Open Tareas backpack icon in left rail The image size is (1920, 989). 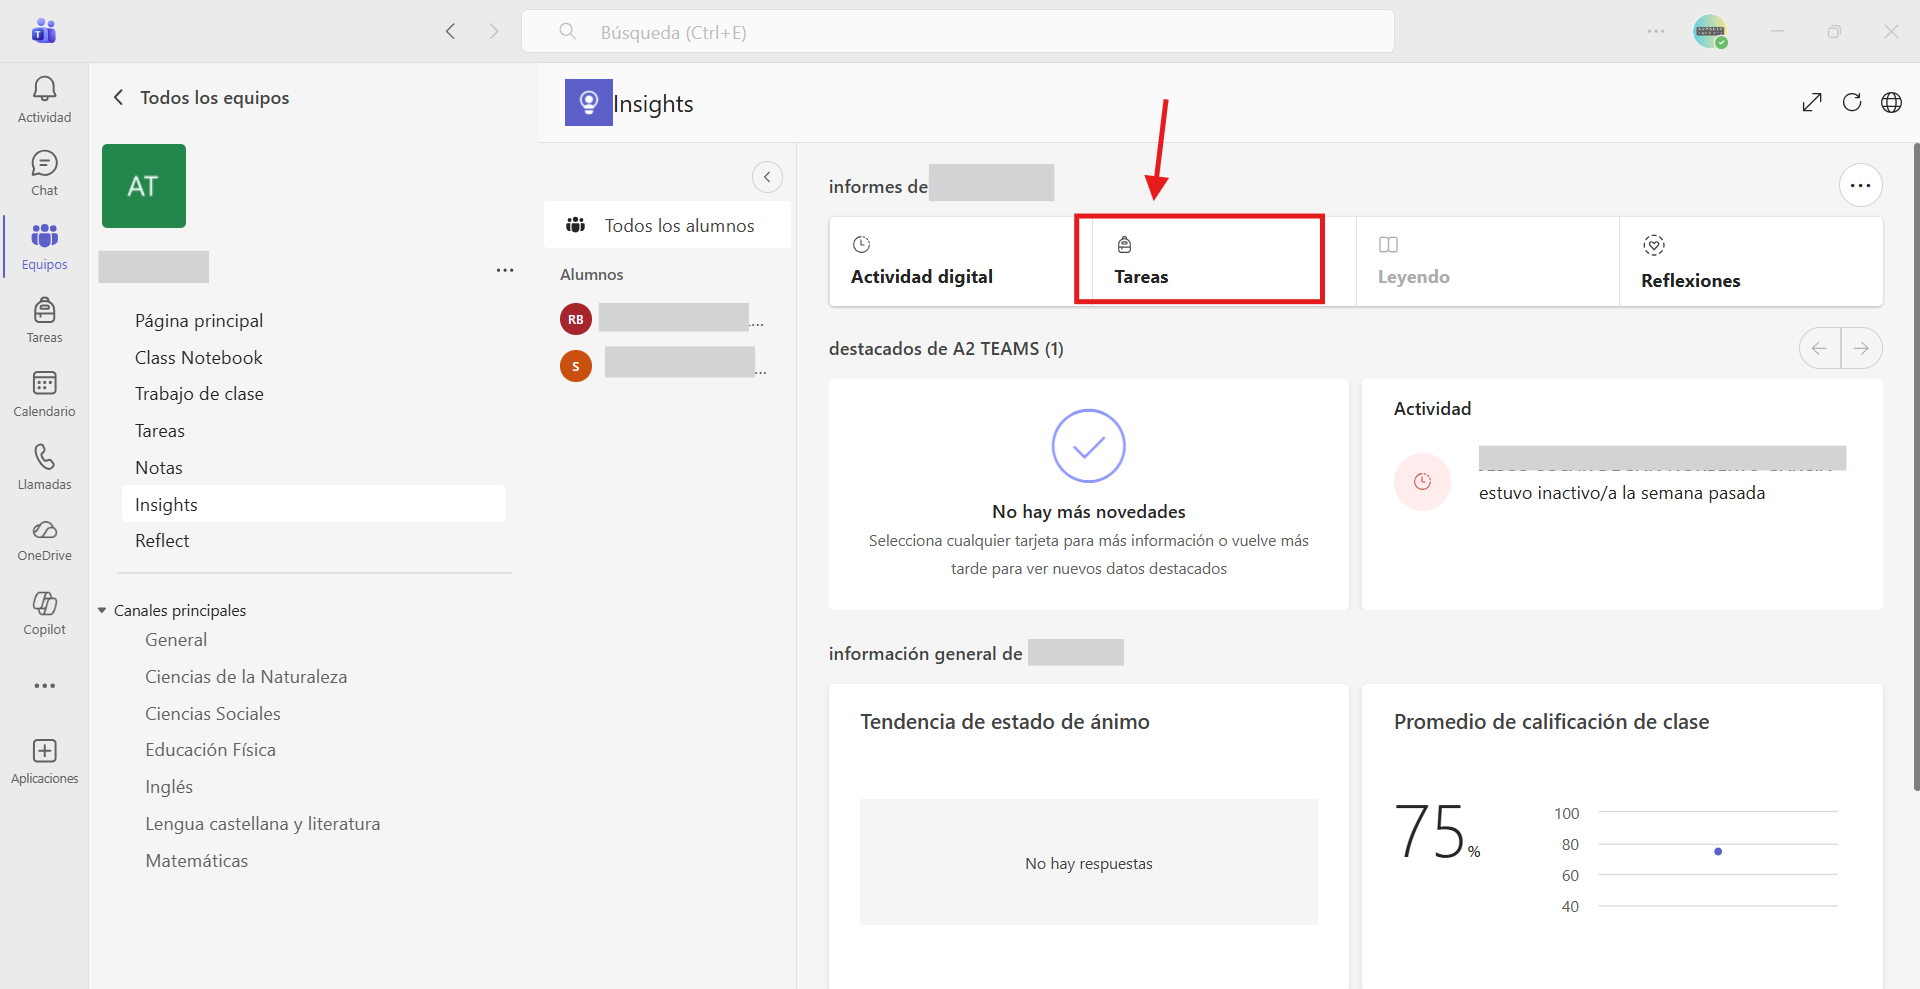pos(44,320)
